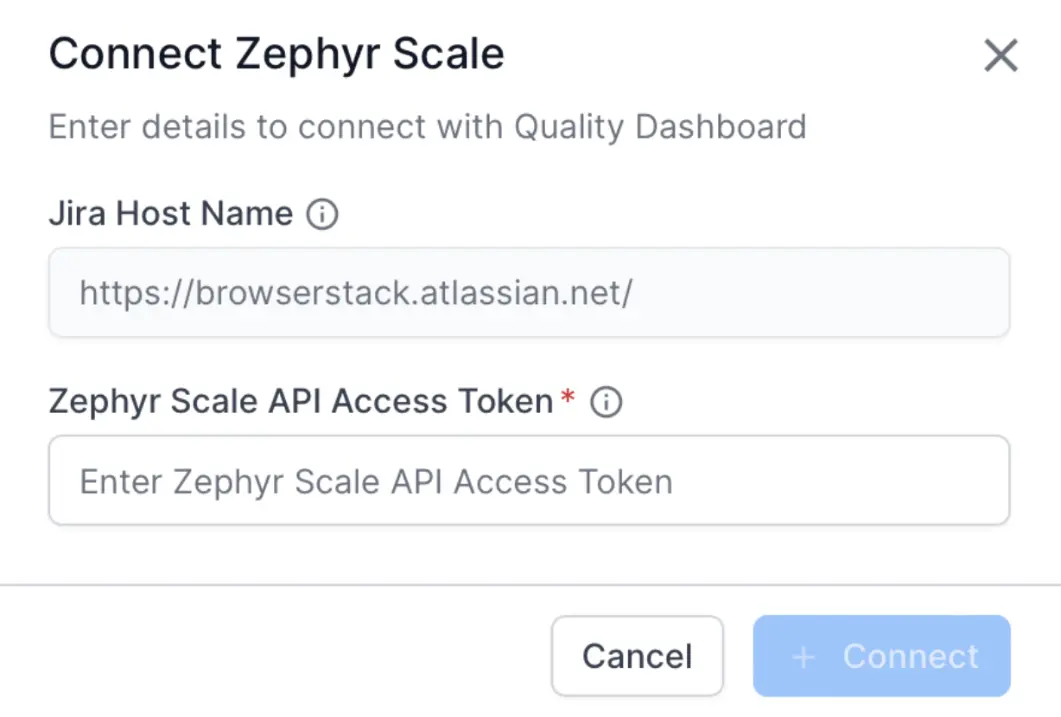1061x717 pixels.
Task: Click the Connect button text
Action: (910, 657)
